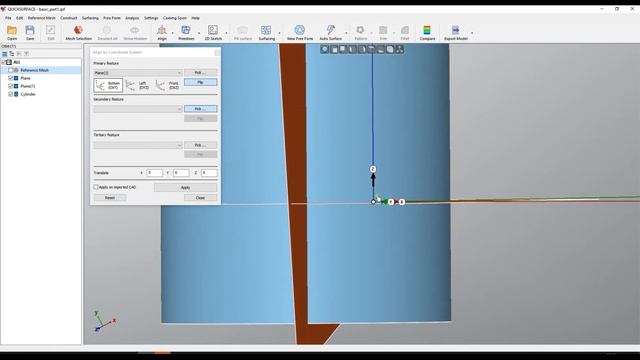Click the eighth viewport view icon
The image size is (640, 360).
coord(390,49)
